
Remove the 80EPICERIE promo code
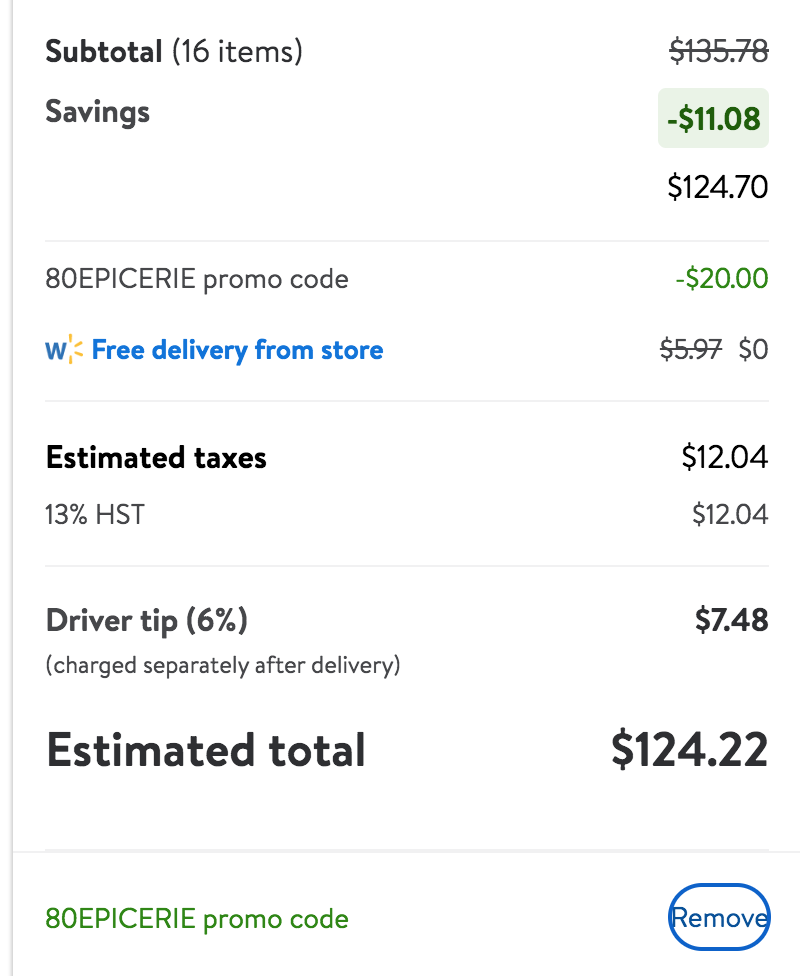[719, 917]
